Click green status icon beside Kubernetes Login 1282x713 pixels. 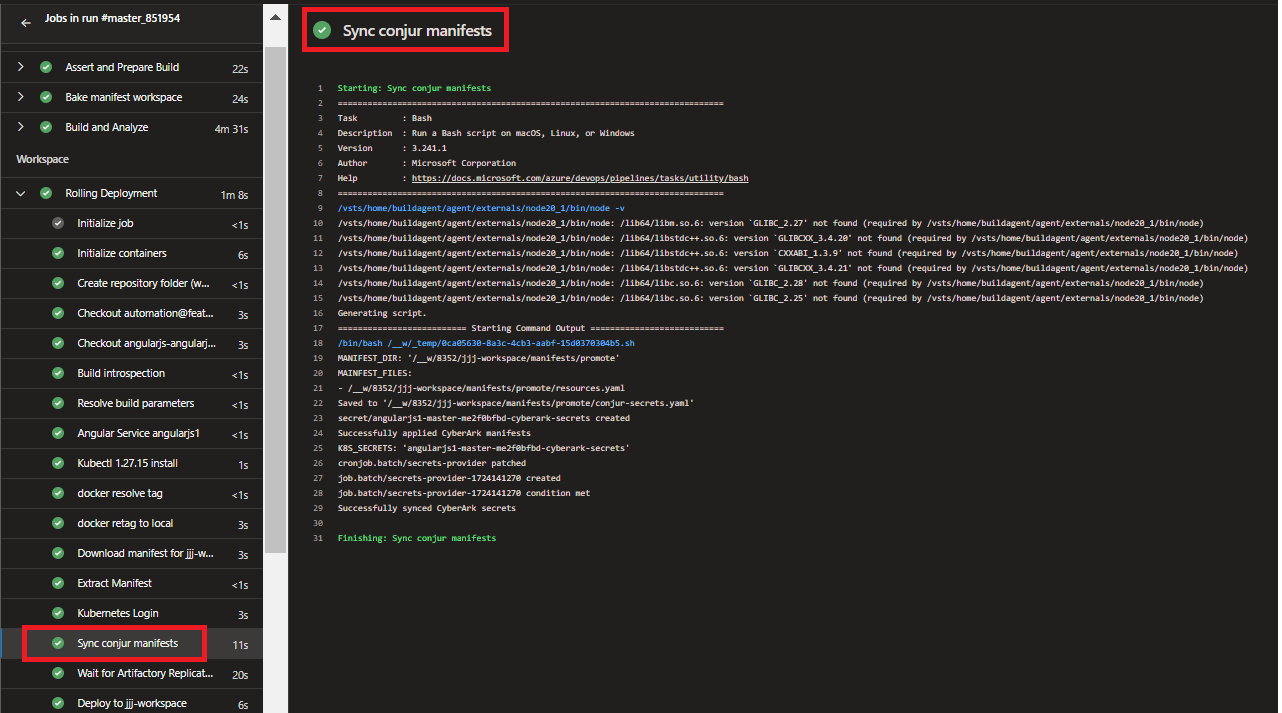(58, 613)
